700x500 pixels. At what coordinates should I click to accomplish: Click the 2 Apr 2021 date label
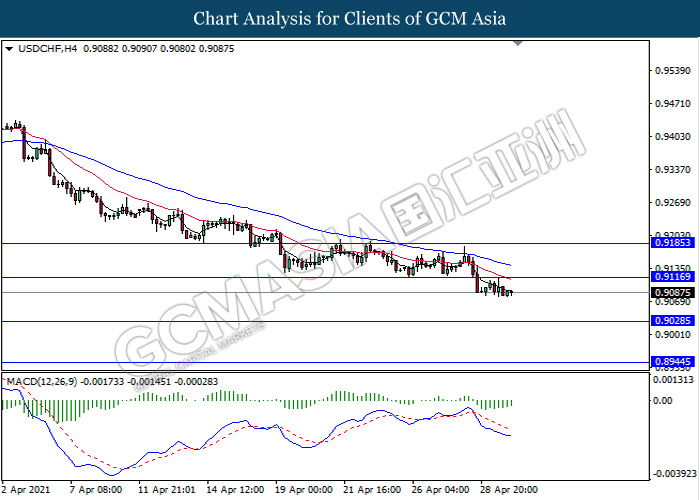point(25,490)
